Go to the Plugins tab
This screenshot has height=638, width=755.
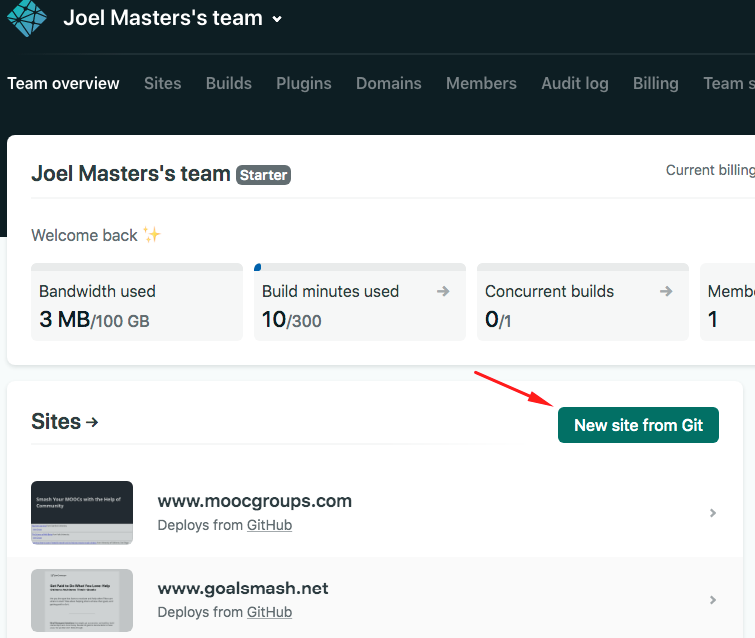coord(304,83)
